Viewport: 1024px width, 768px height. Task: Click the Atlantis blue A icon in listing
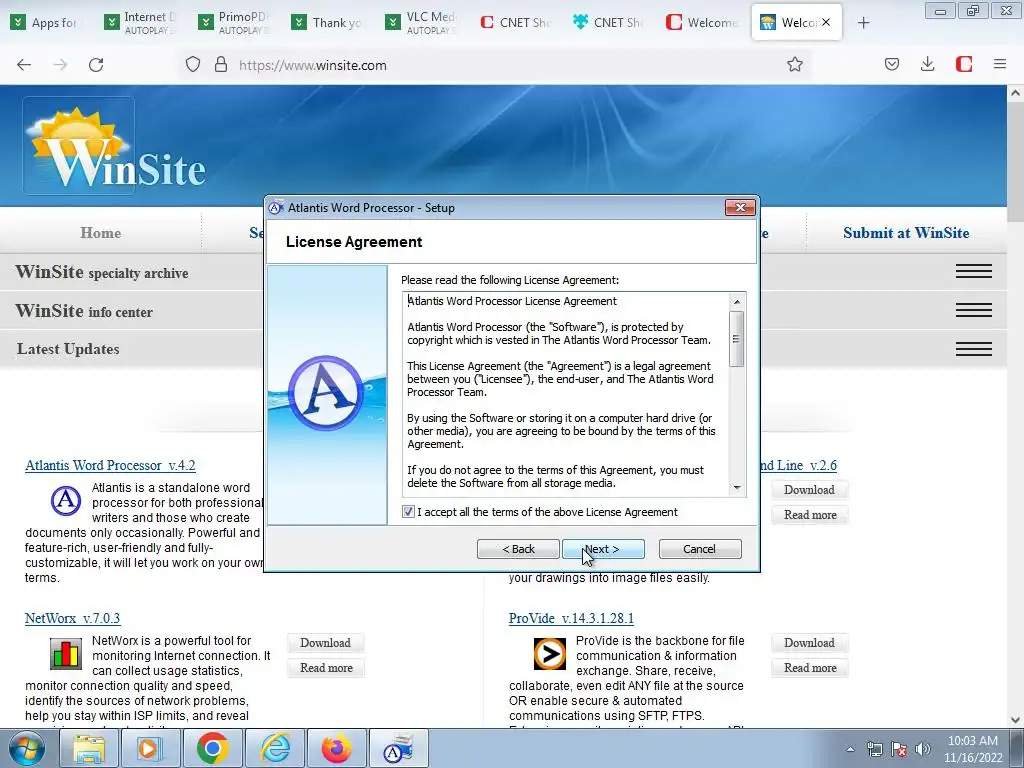66,501
